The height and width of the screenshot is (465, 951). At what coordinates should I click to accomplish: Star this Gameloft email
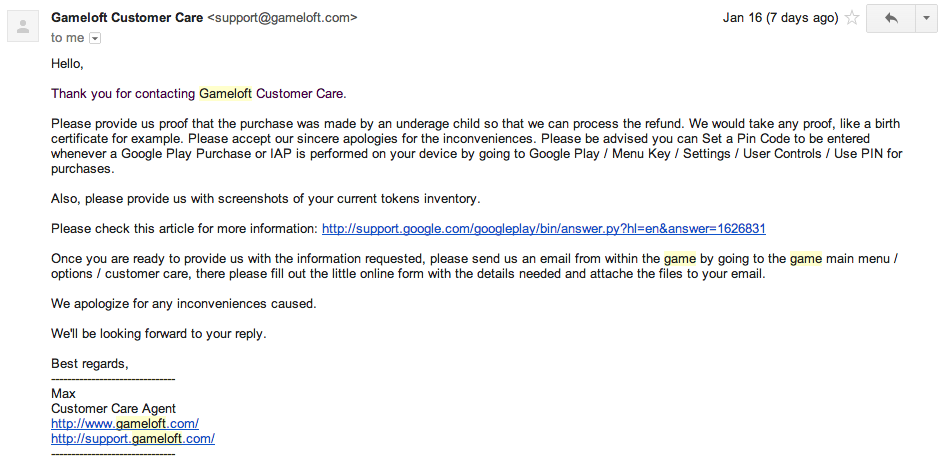pos(851,18)
